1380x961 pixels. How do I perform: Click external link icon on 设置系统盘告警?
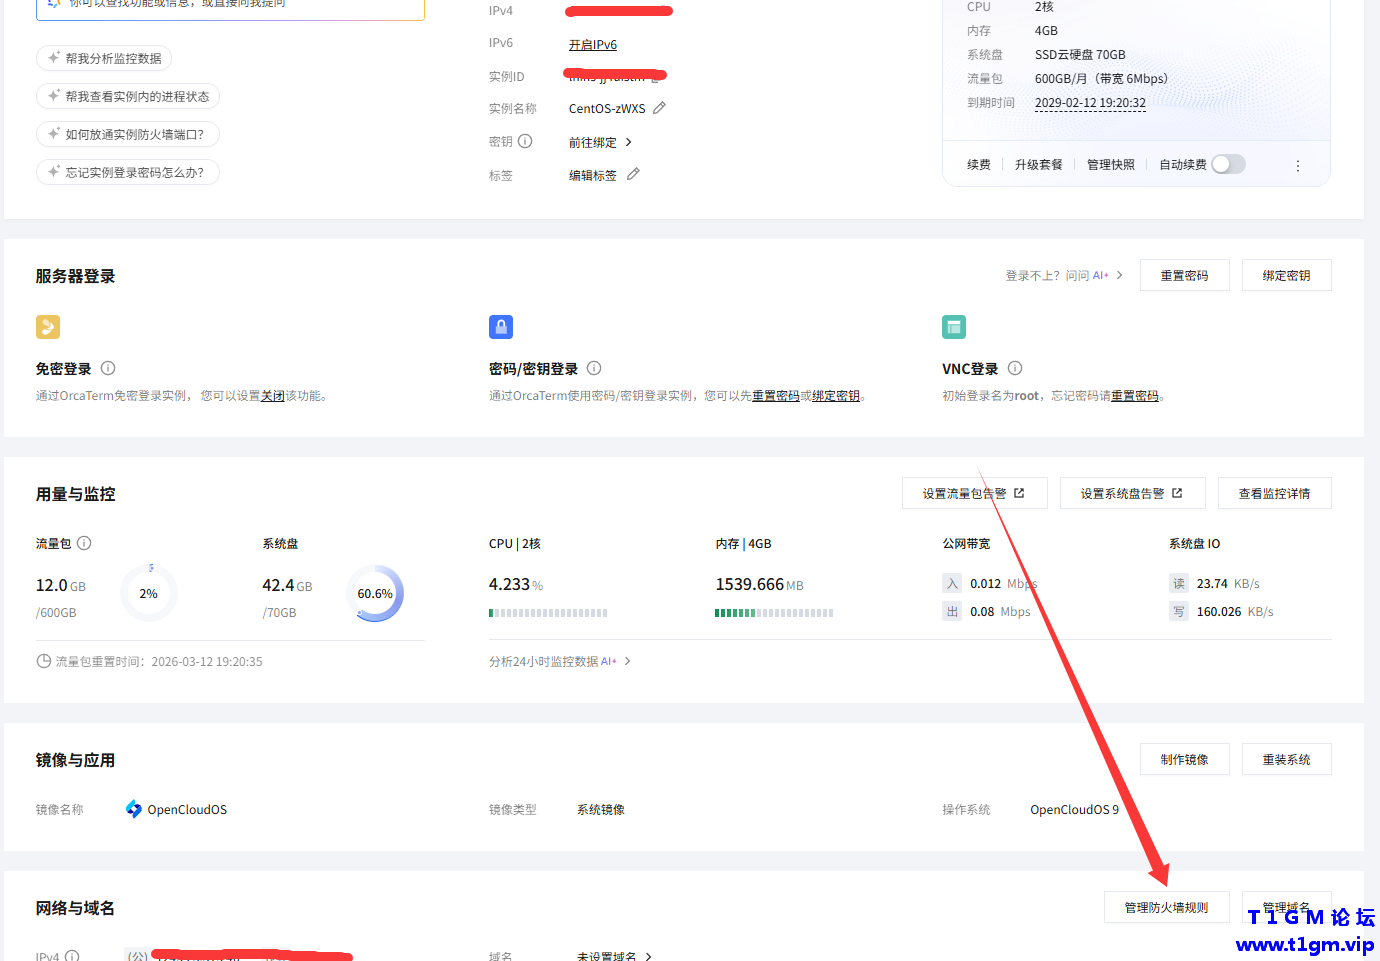click(x=1177, y=493)
